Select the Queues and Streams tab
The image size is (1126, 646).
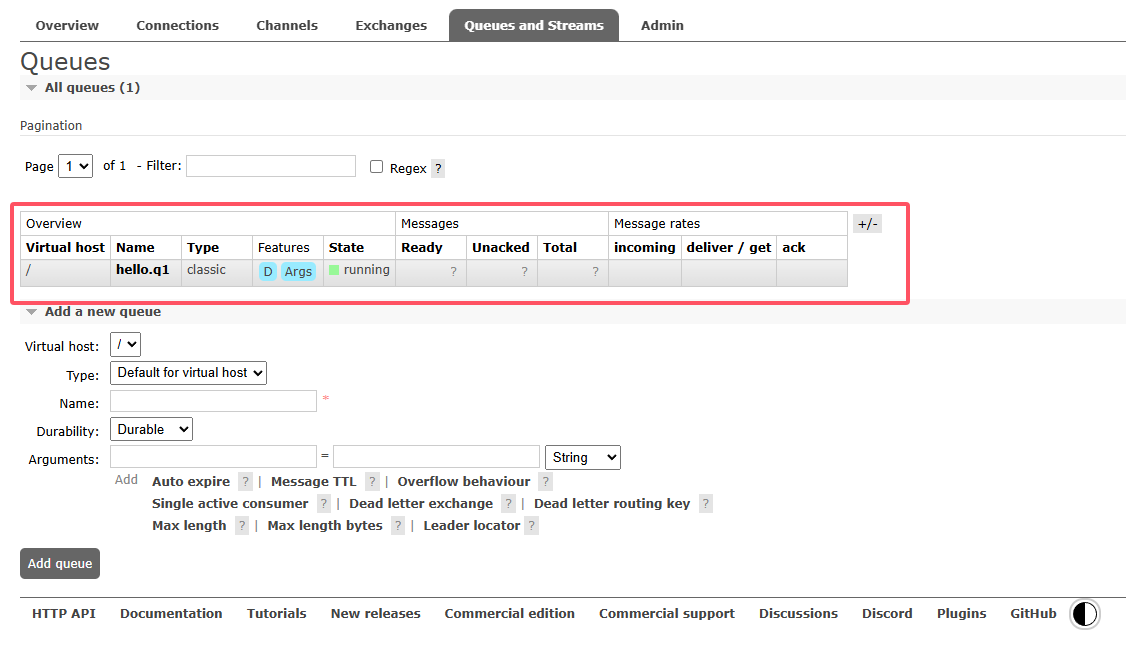pos(534,25)
